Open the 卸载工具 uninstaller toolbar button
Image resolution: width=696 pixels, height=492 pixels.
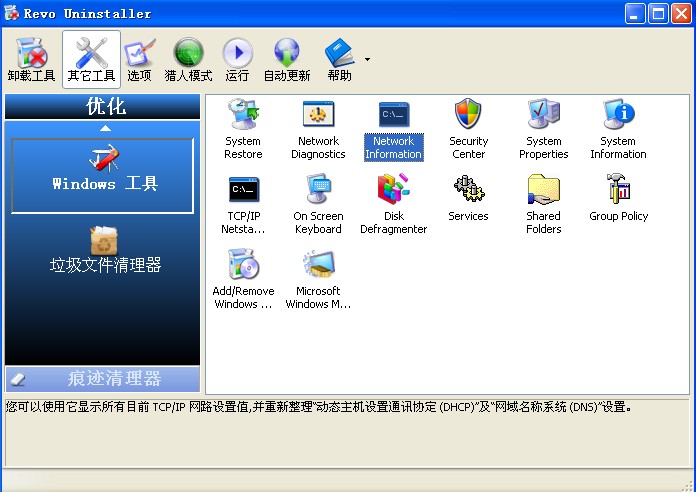tap(31, 60)
